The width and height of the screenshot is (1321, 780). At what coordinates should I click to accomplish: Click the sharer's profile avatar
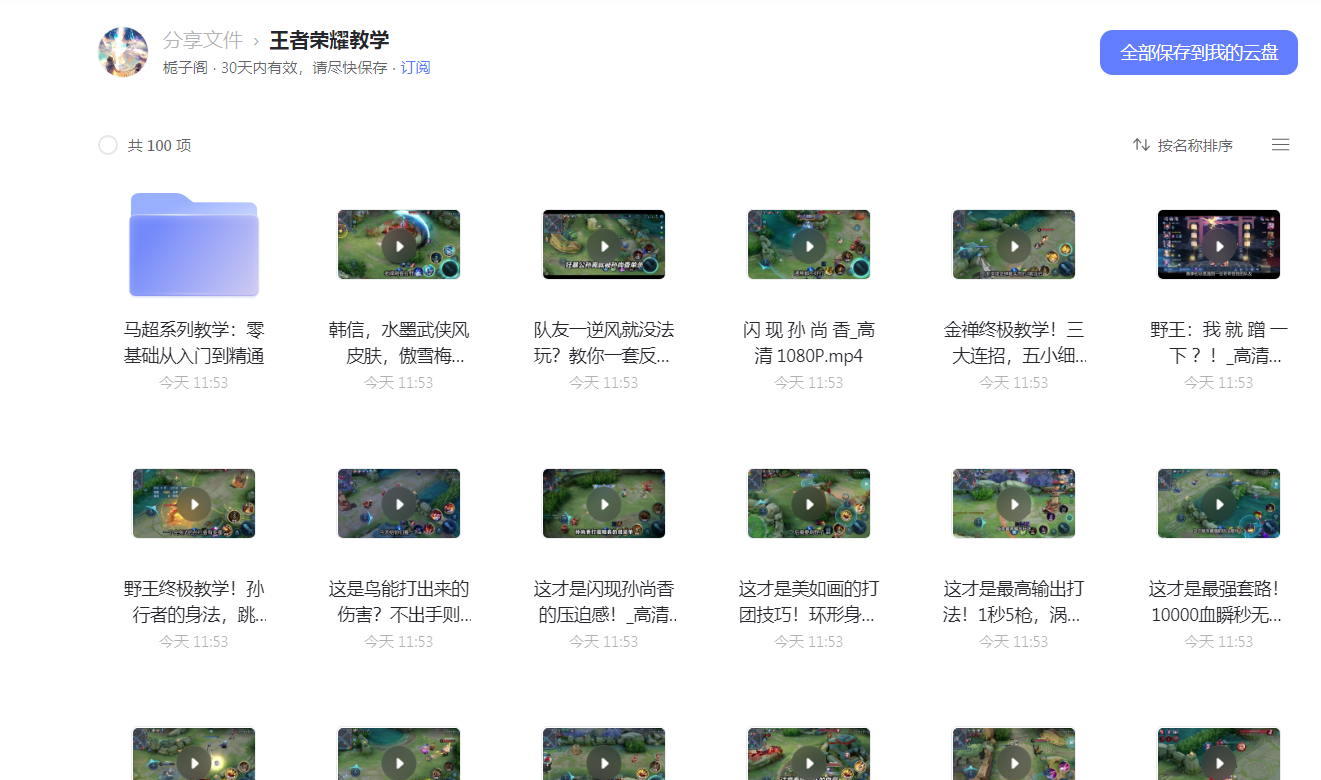(123, 52)
